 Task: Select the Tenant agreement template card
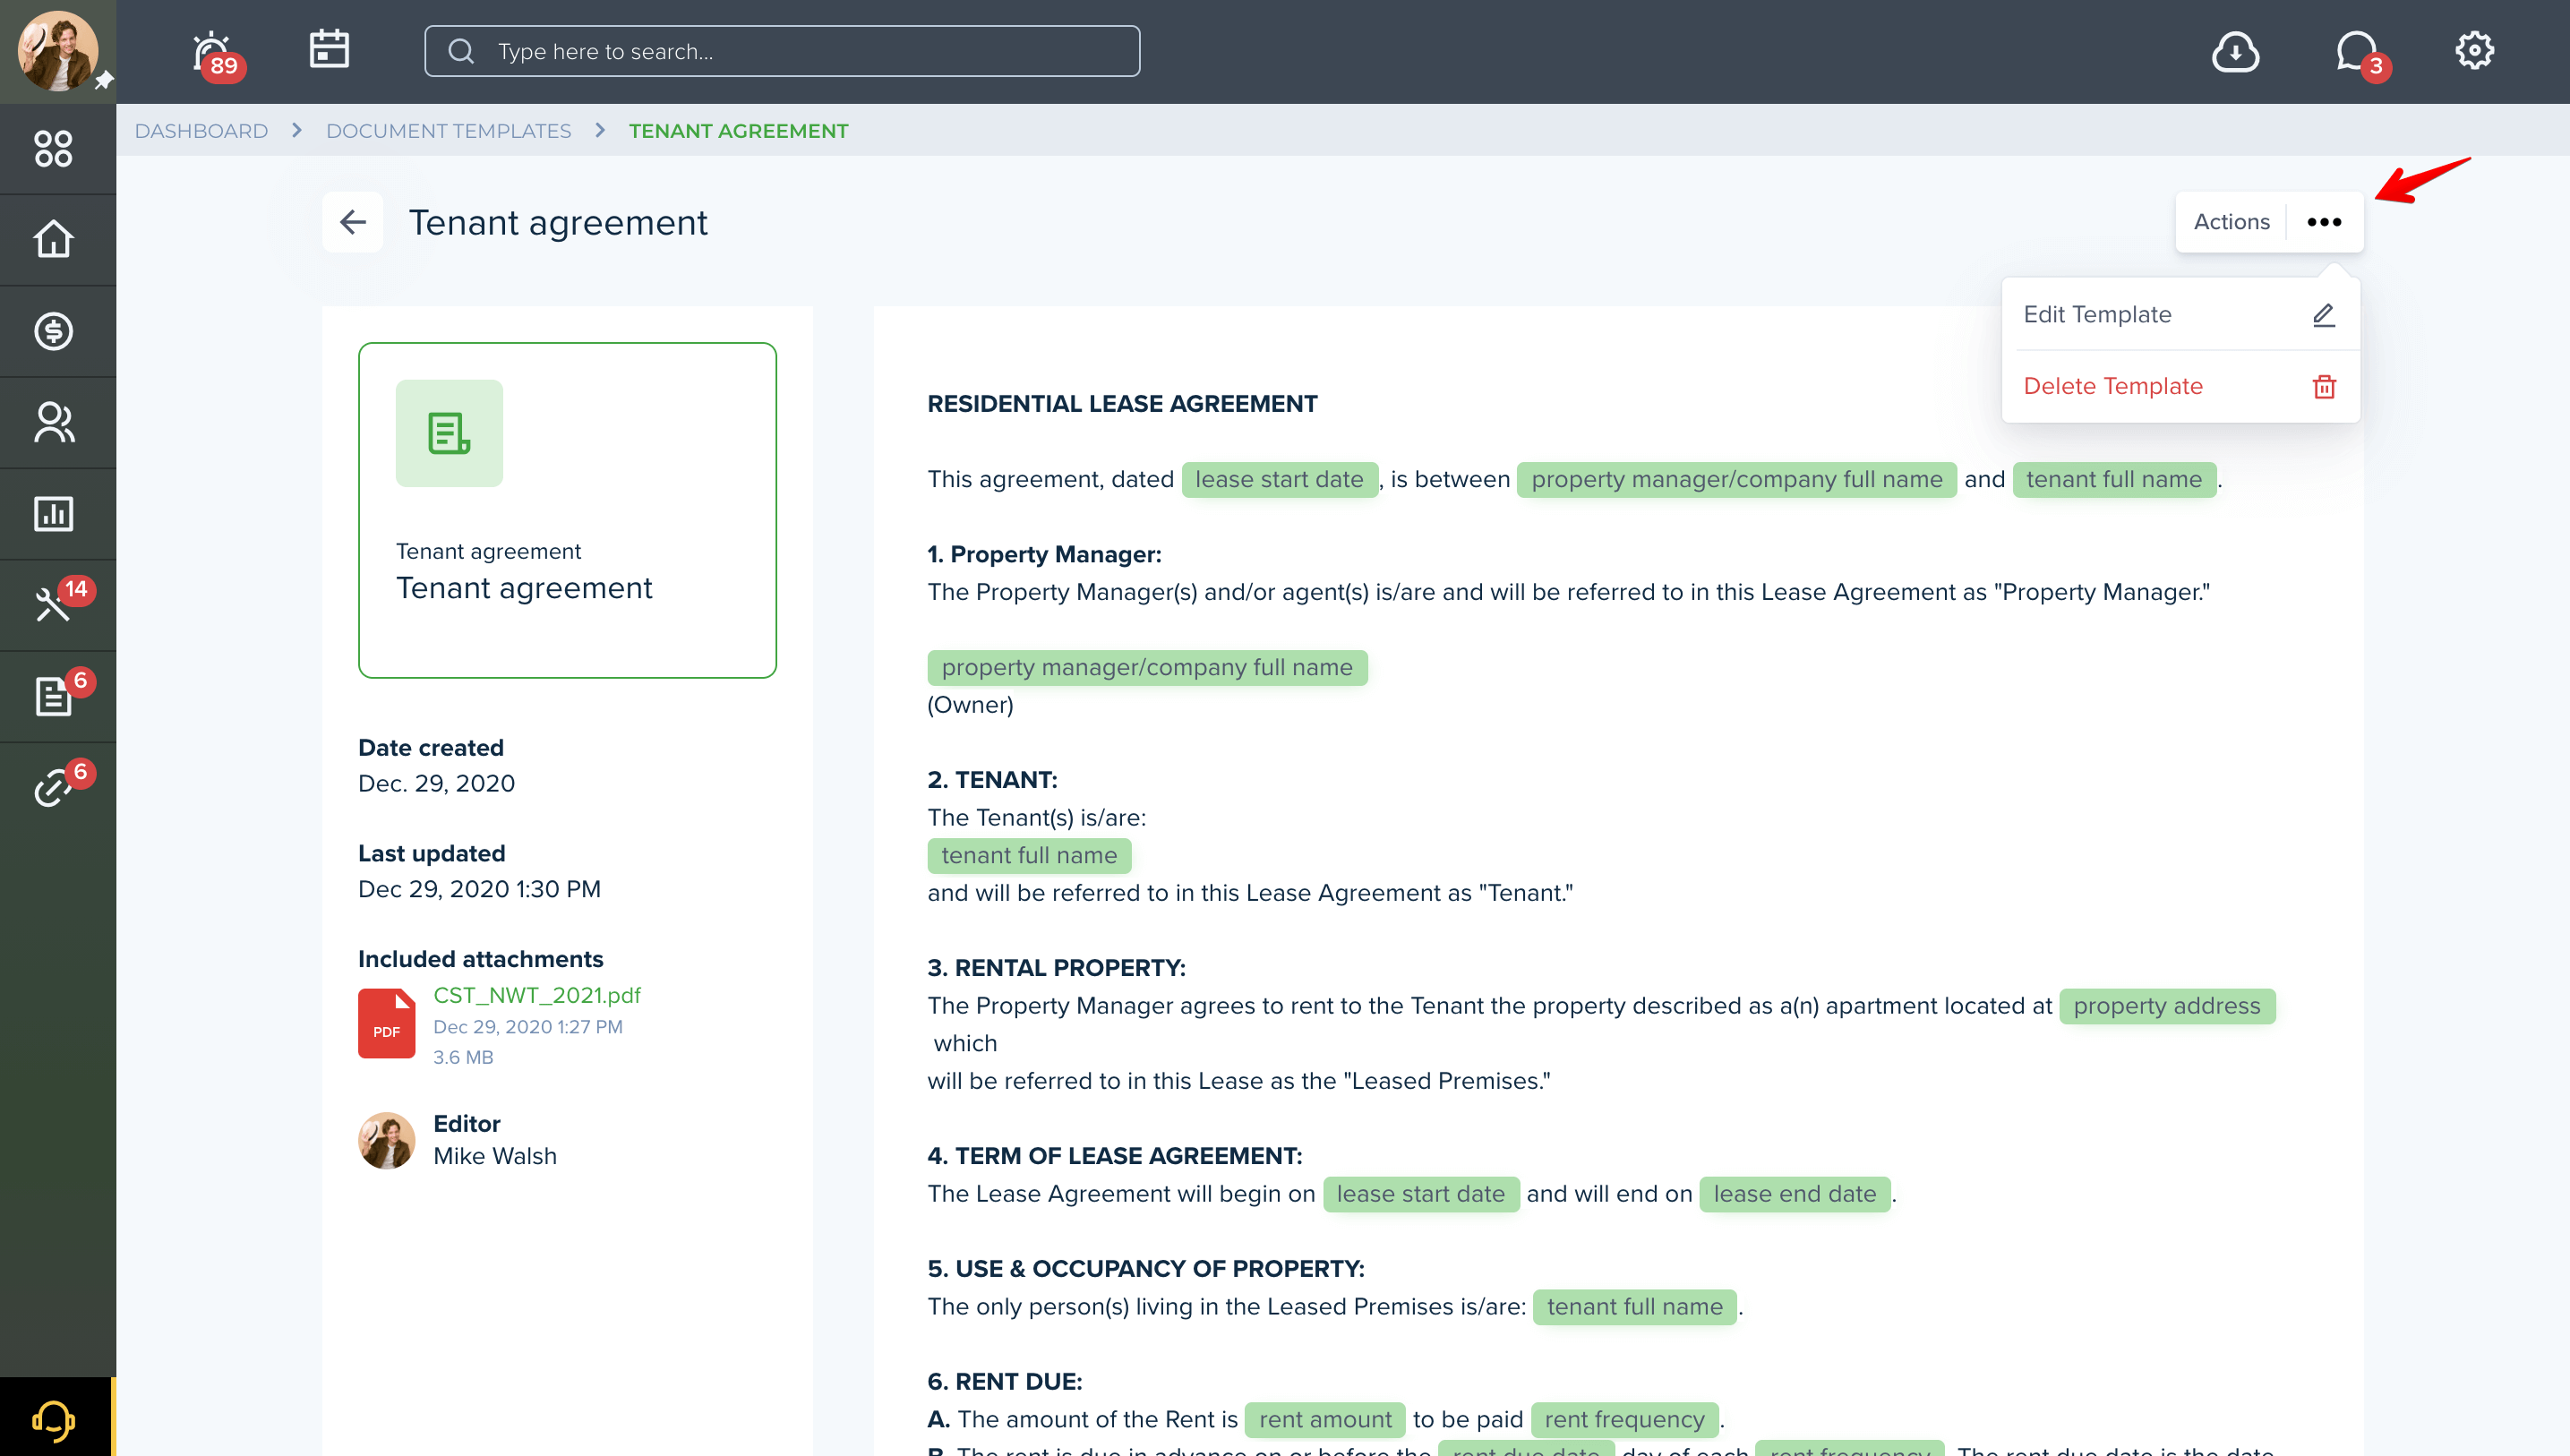pyautogui.click(x=567, y=510)
